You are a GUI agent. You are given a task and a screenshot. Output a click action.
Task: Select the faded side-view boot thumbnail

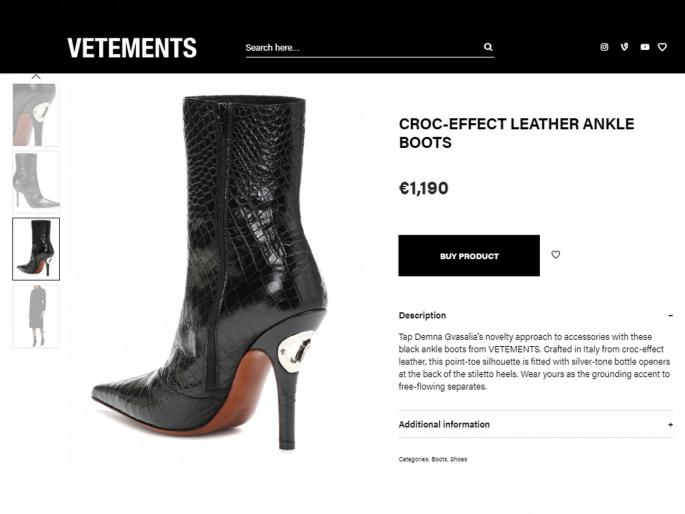click(x=36, y=181)
